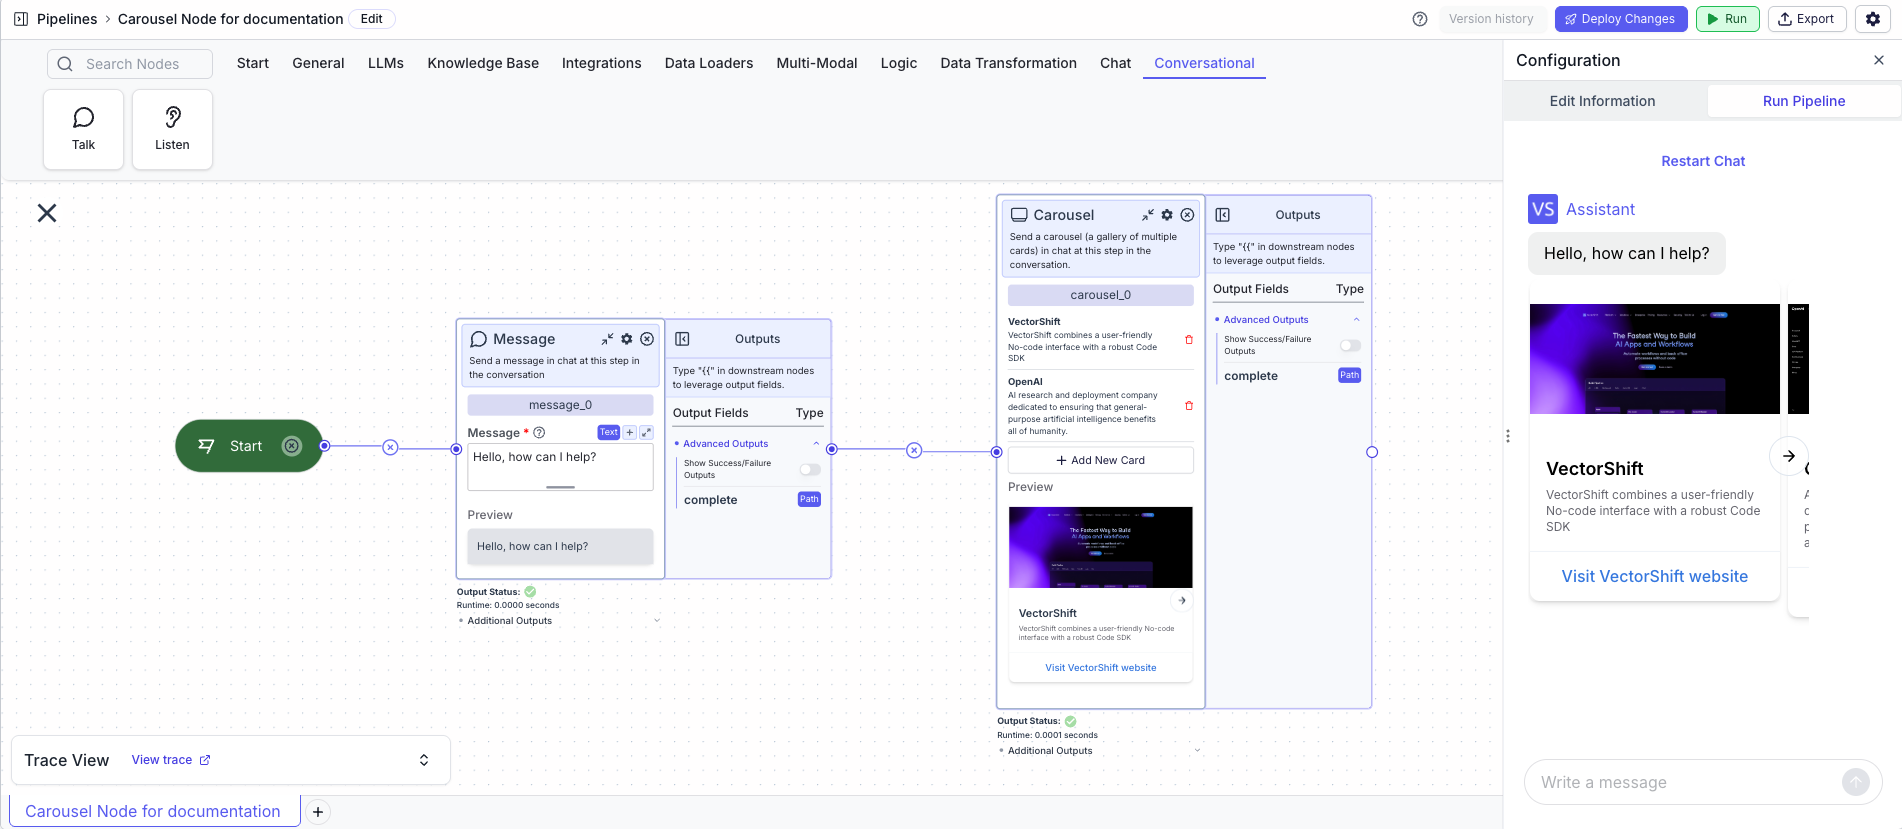Enable Show Success/Failure Outputs on Message node

tap(810, 469)
